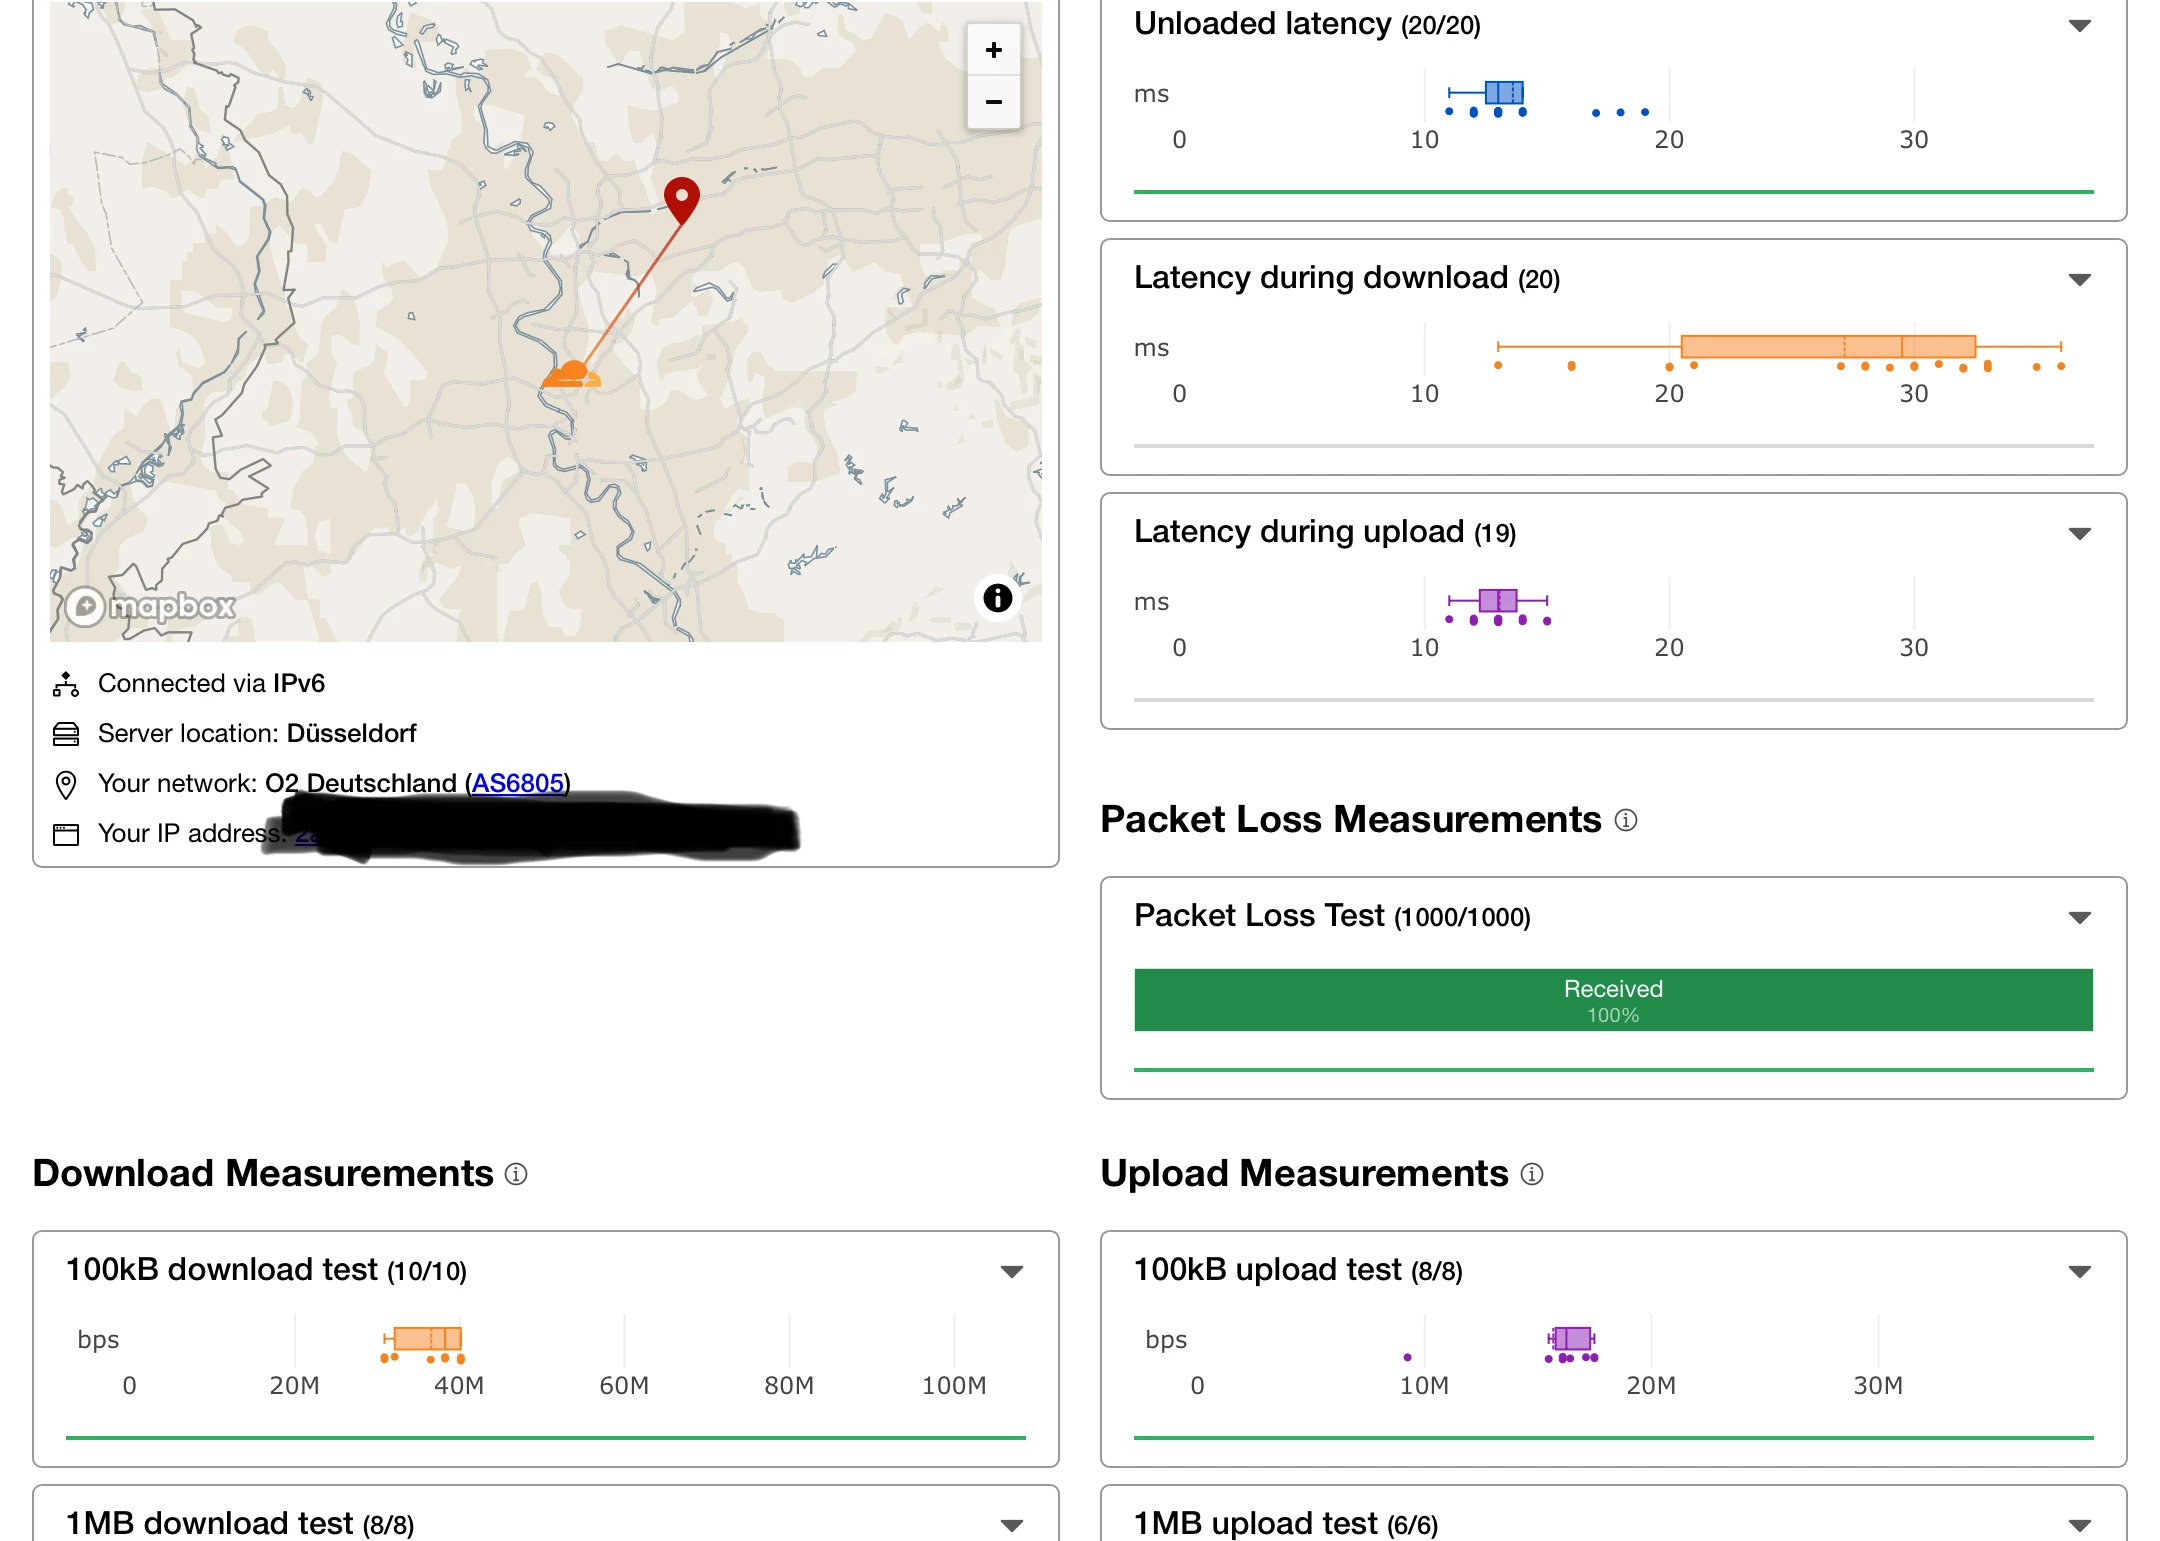Expand the Packet Loss Test panel

pyautogui.click(x=2079, y=918)
